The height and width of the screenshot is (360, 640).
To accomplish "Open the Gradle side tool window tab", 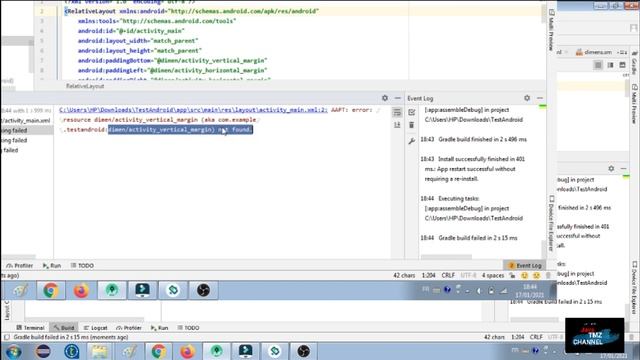I will click(635, 64).
